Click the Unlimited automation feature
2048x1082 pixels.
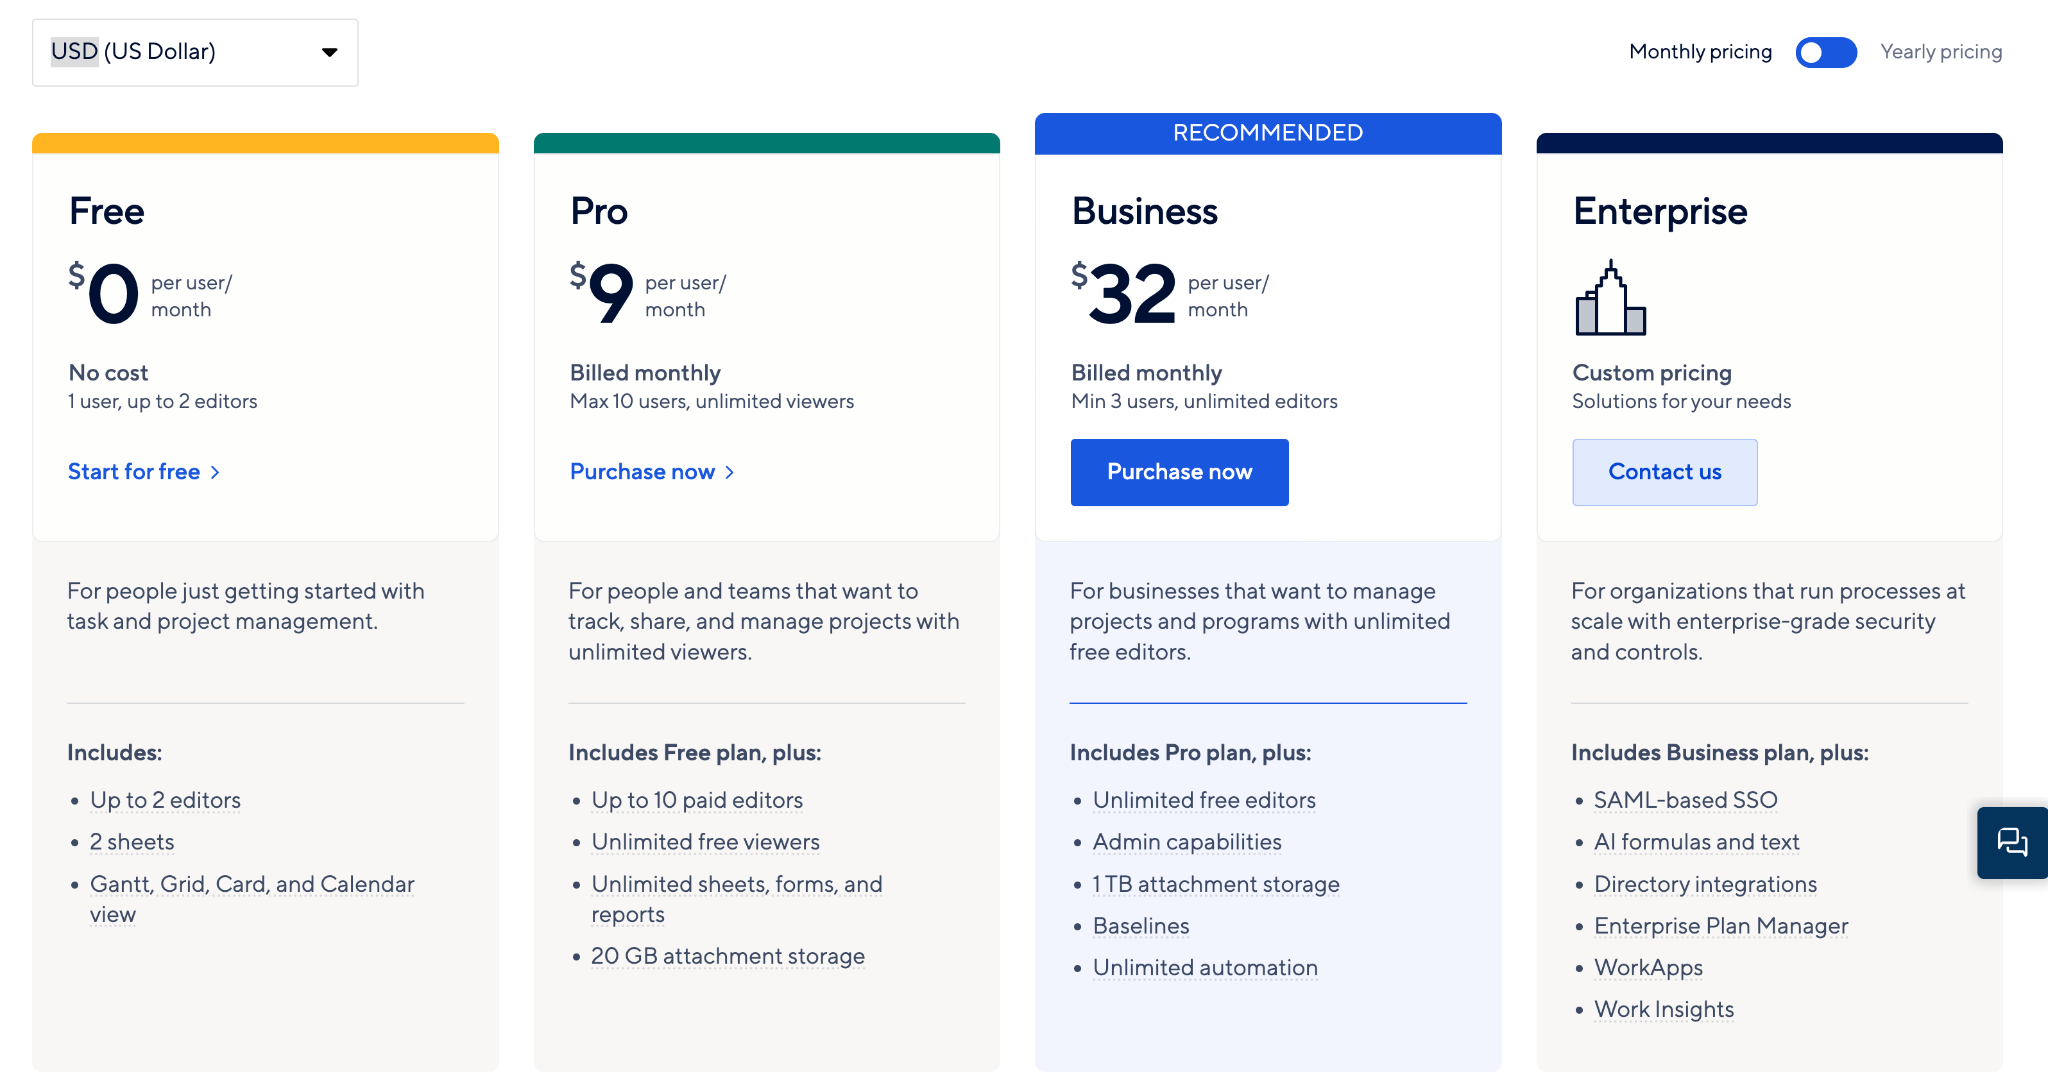pos(1204,967)
